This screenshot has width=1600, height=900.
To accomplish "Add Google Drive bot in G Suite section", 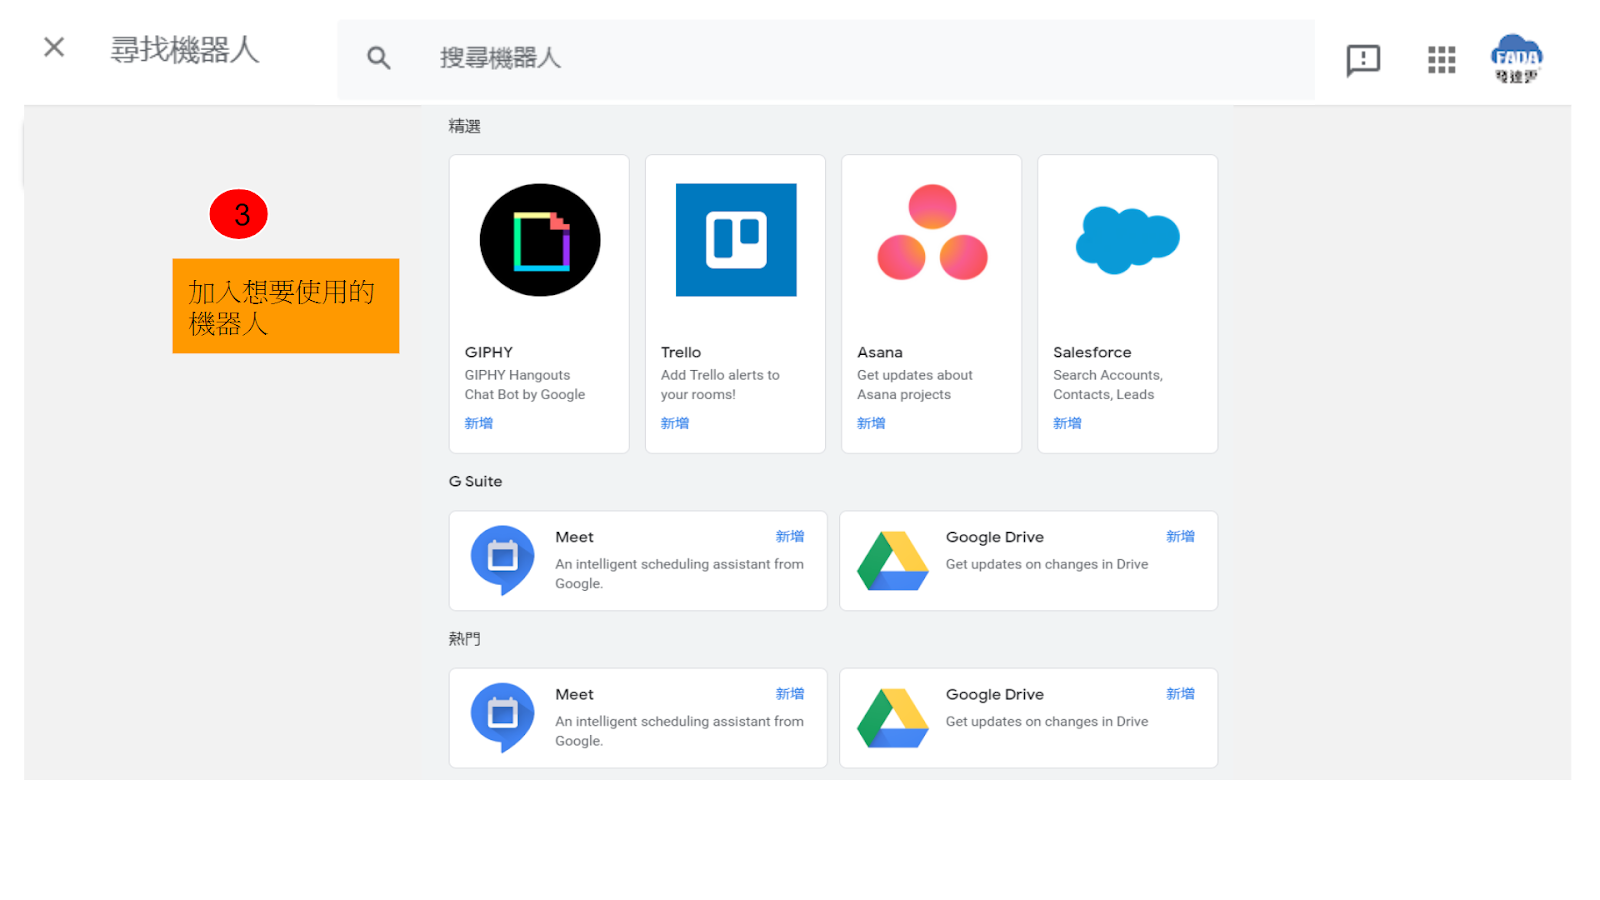I will (x=1180, y=537).
